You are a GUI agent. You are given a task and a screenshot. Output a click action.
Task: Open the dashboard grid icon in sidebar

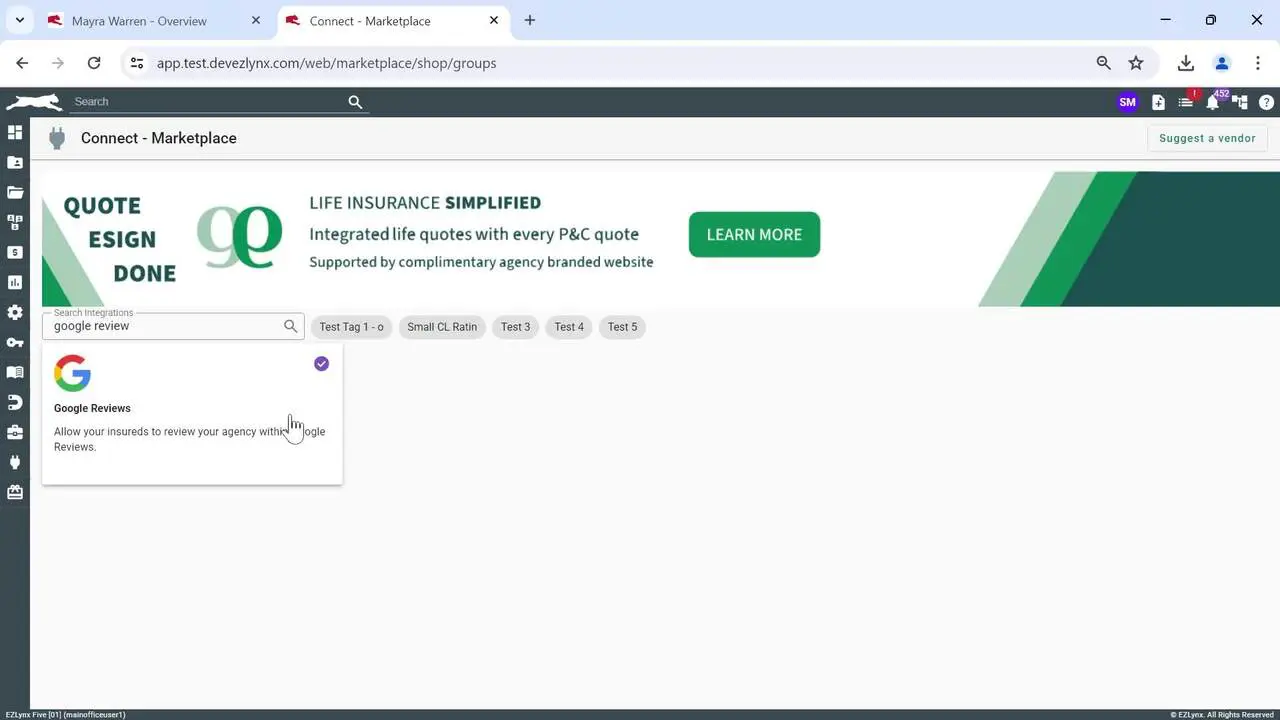pyautogui.click(x=15, y=132)
